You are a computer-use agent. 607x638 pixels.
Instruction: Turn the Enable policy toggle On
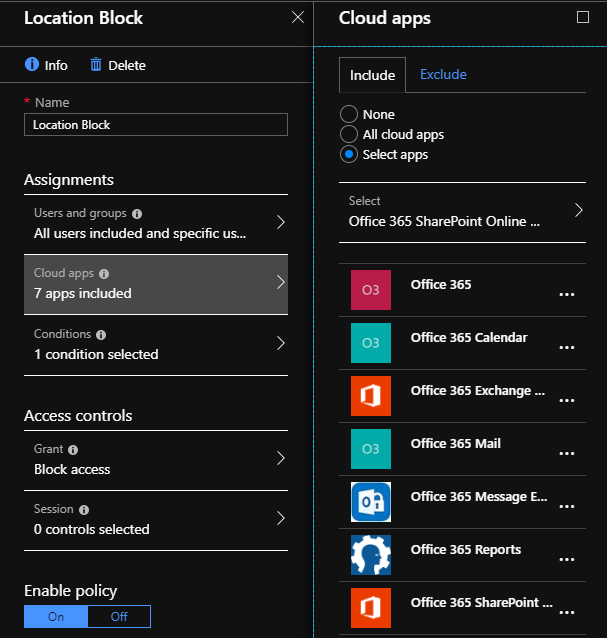point(56,616)
